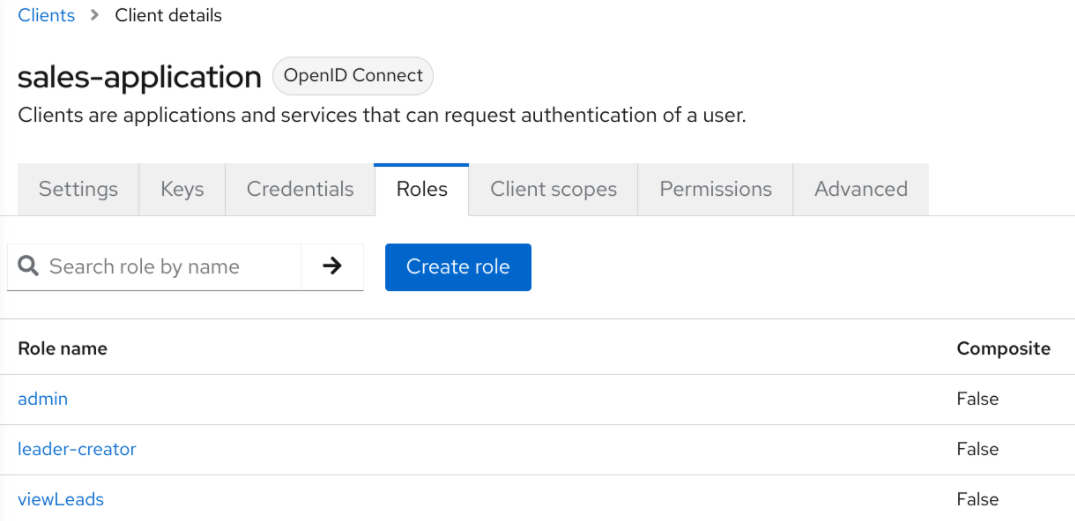
Task: Click the OpenID Connect badge
Action: click(353, 76)
